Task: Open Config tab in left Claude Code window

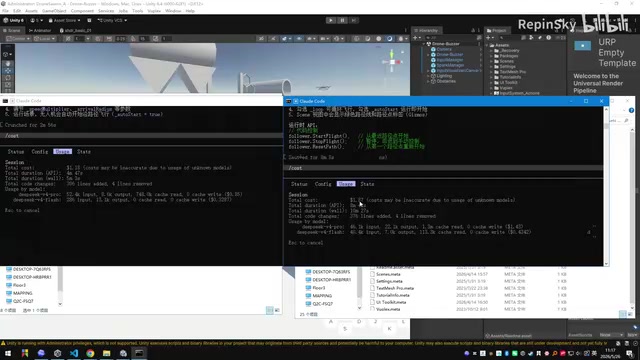Action: [x=40, y=151]
